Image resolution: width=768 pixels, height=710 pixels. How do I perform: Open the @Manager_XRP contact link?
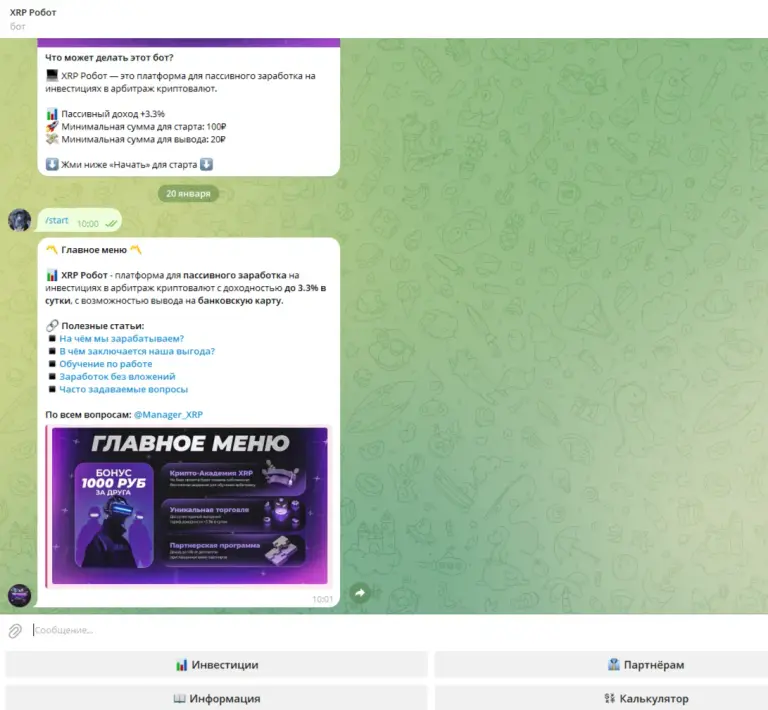pos(168,415)
